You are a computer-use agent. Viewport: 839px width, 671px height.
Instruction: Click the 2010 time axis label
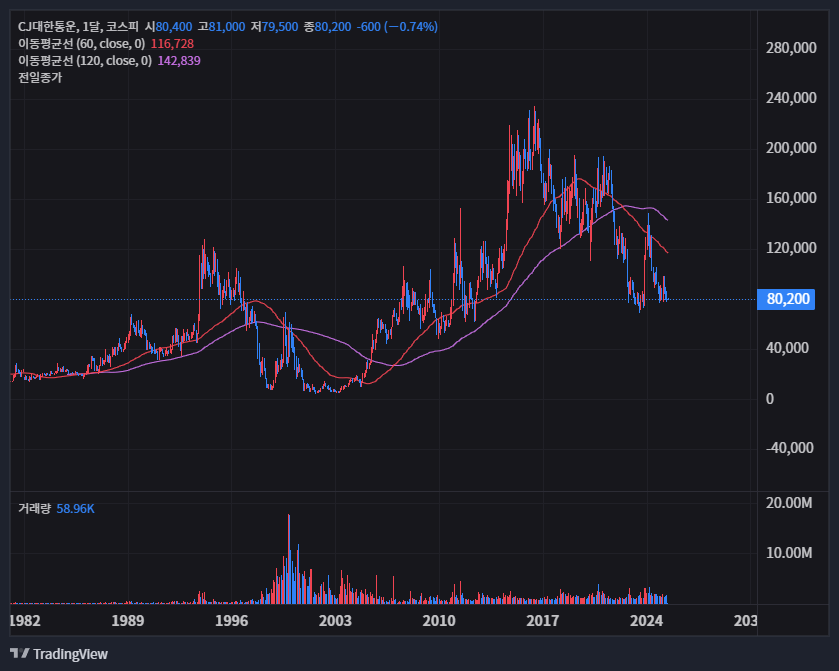439,621
